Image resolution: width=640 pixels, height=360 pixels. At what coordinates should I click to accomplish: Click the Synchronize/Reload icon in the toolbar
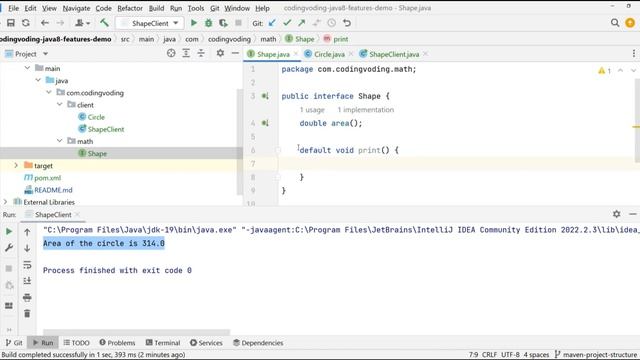point(26,23)
